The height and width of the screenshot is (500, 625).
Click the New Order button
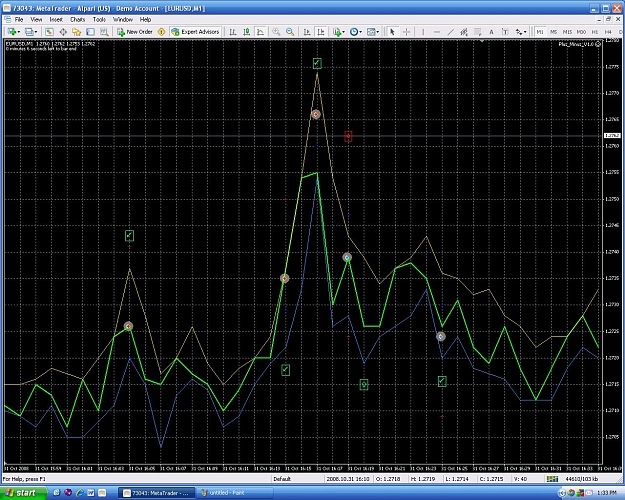(135, 32)
